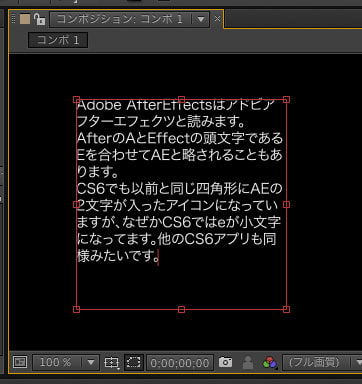The height and width of the screenshot is (384, 362).
Task: Click the right-middle text box handle
Action: point(286,204)
